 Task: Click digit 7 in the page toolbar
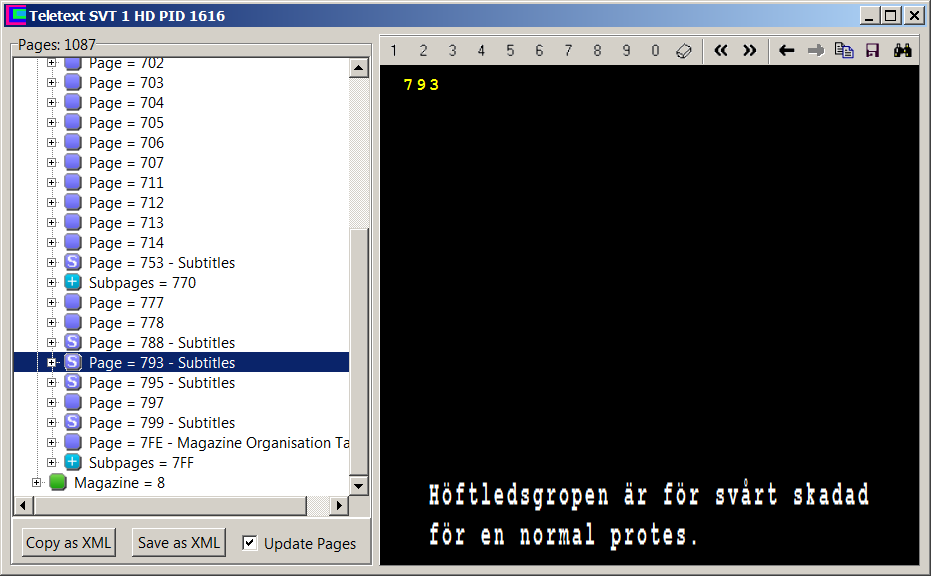tap(568, 50)
